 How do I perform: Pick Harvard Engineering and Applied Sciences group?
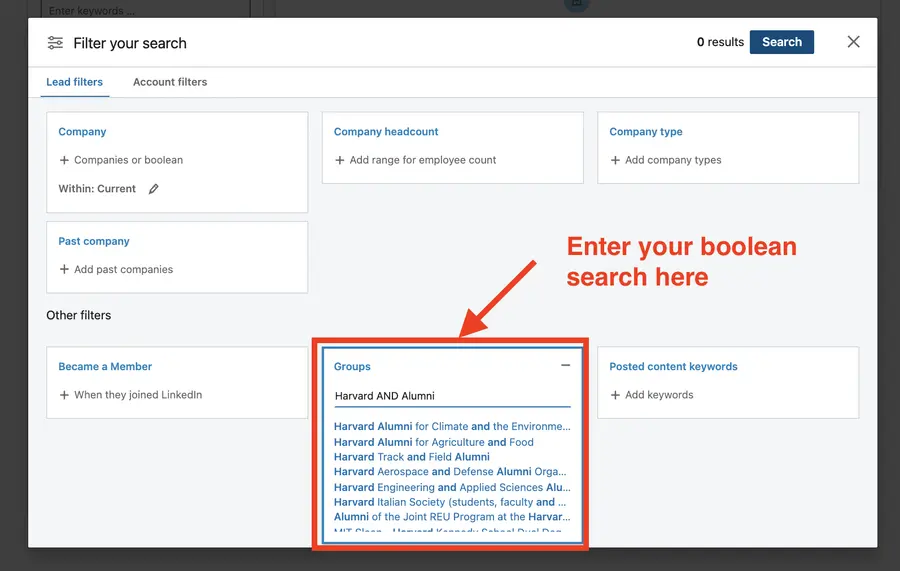tap(452, 487)
